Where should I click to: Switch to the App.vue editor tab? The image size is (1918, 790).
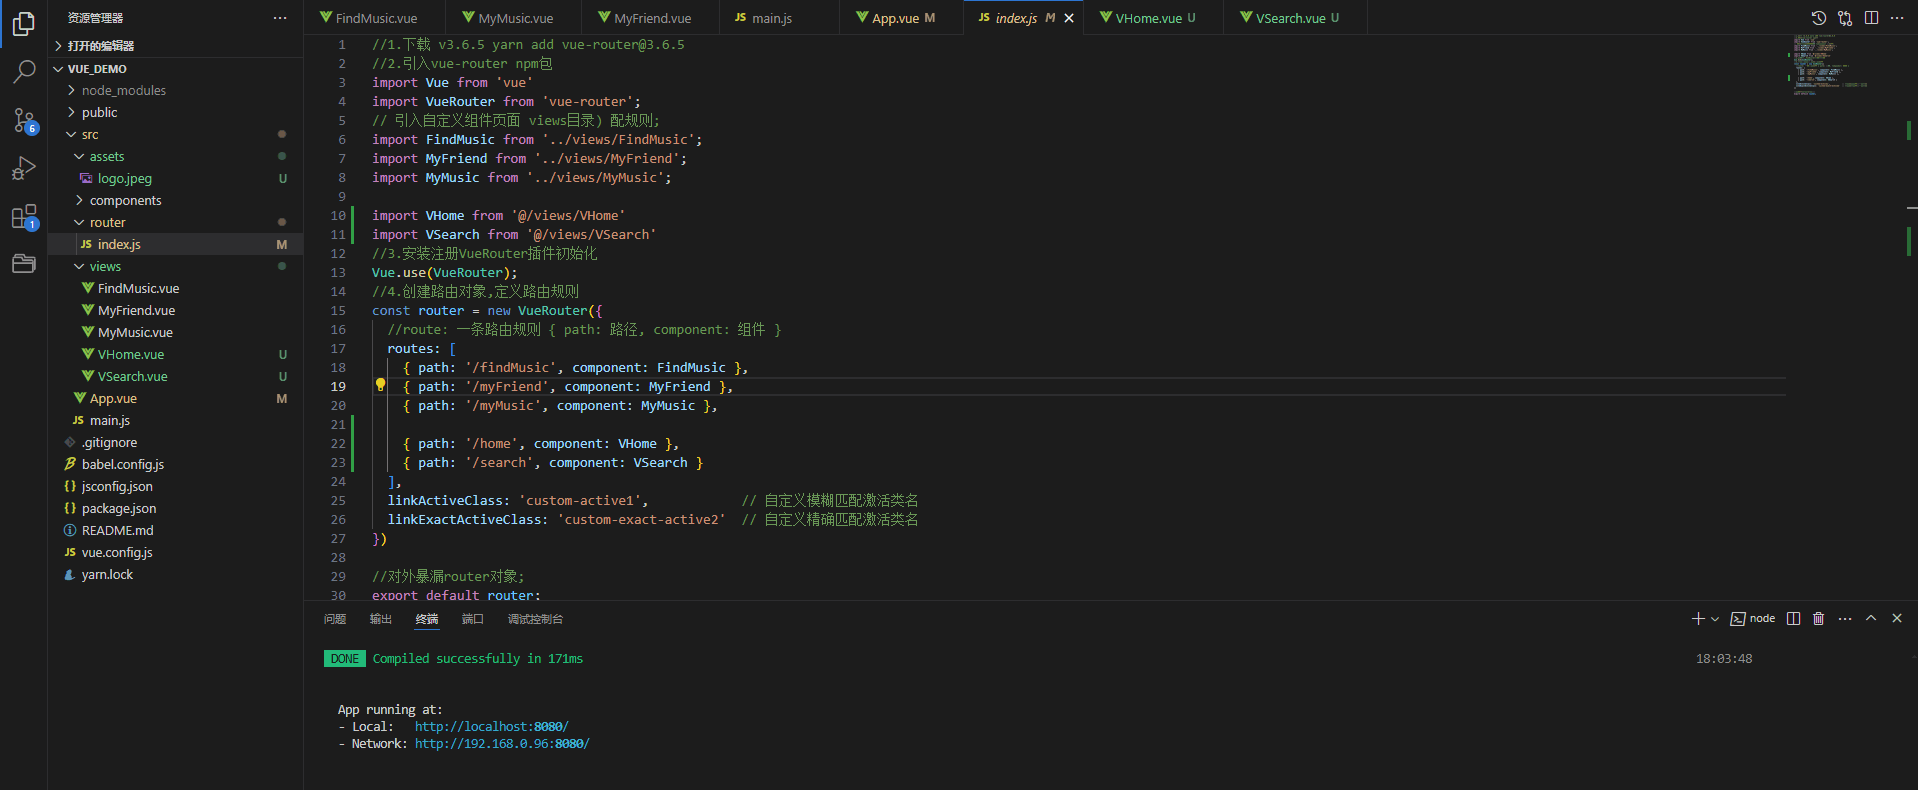click(x=903, y=18)
